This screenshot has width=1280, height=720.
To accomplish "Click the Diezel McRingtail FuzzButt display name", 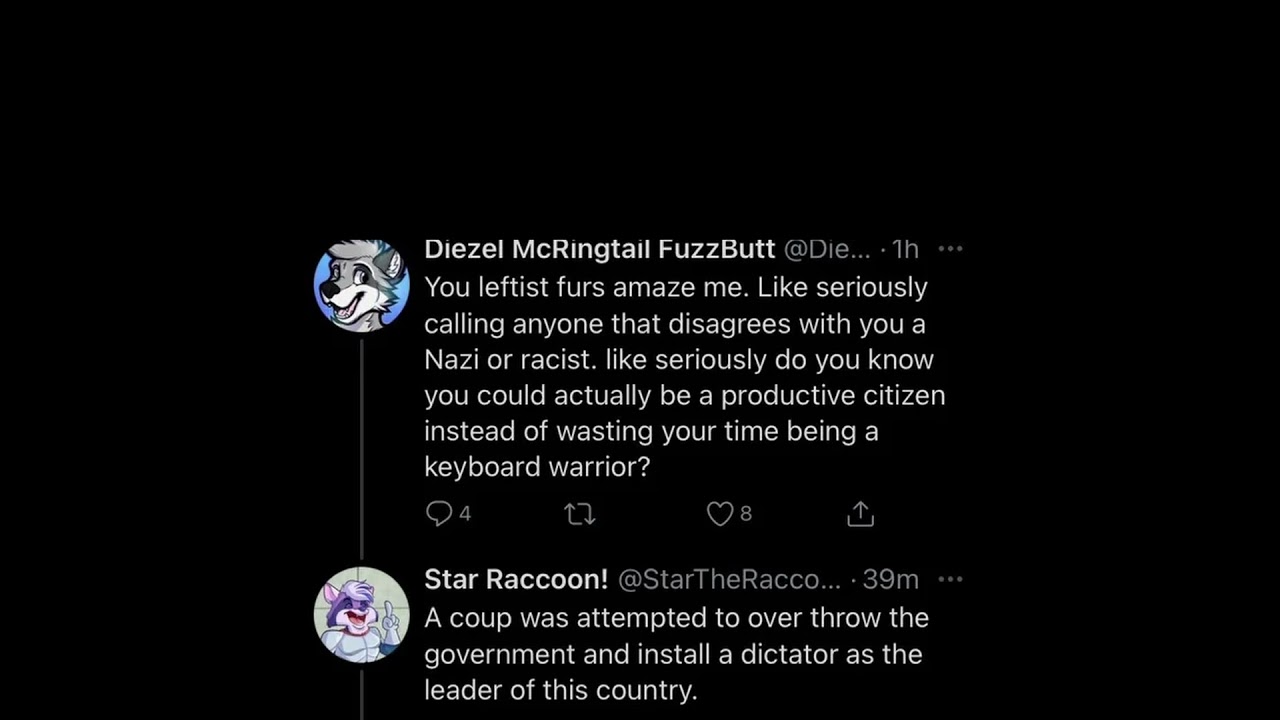I will pyautogui.click(x=599, y=249).
